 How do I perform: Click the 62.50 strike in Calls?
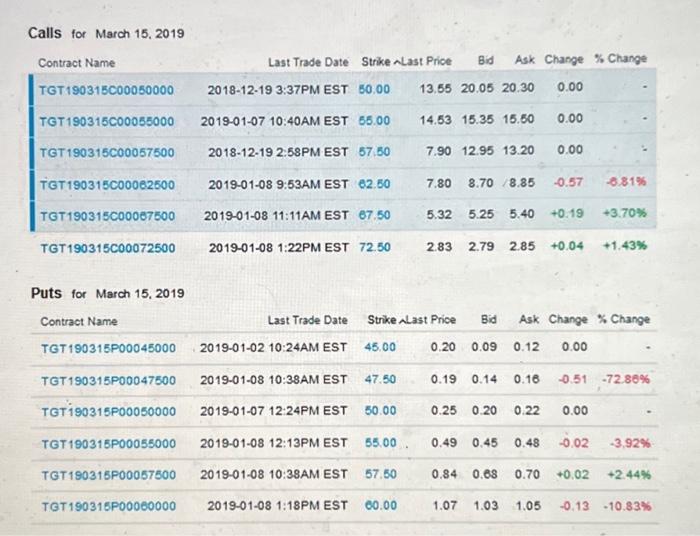375,184
